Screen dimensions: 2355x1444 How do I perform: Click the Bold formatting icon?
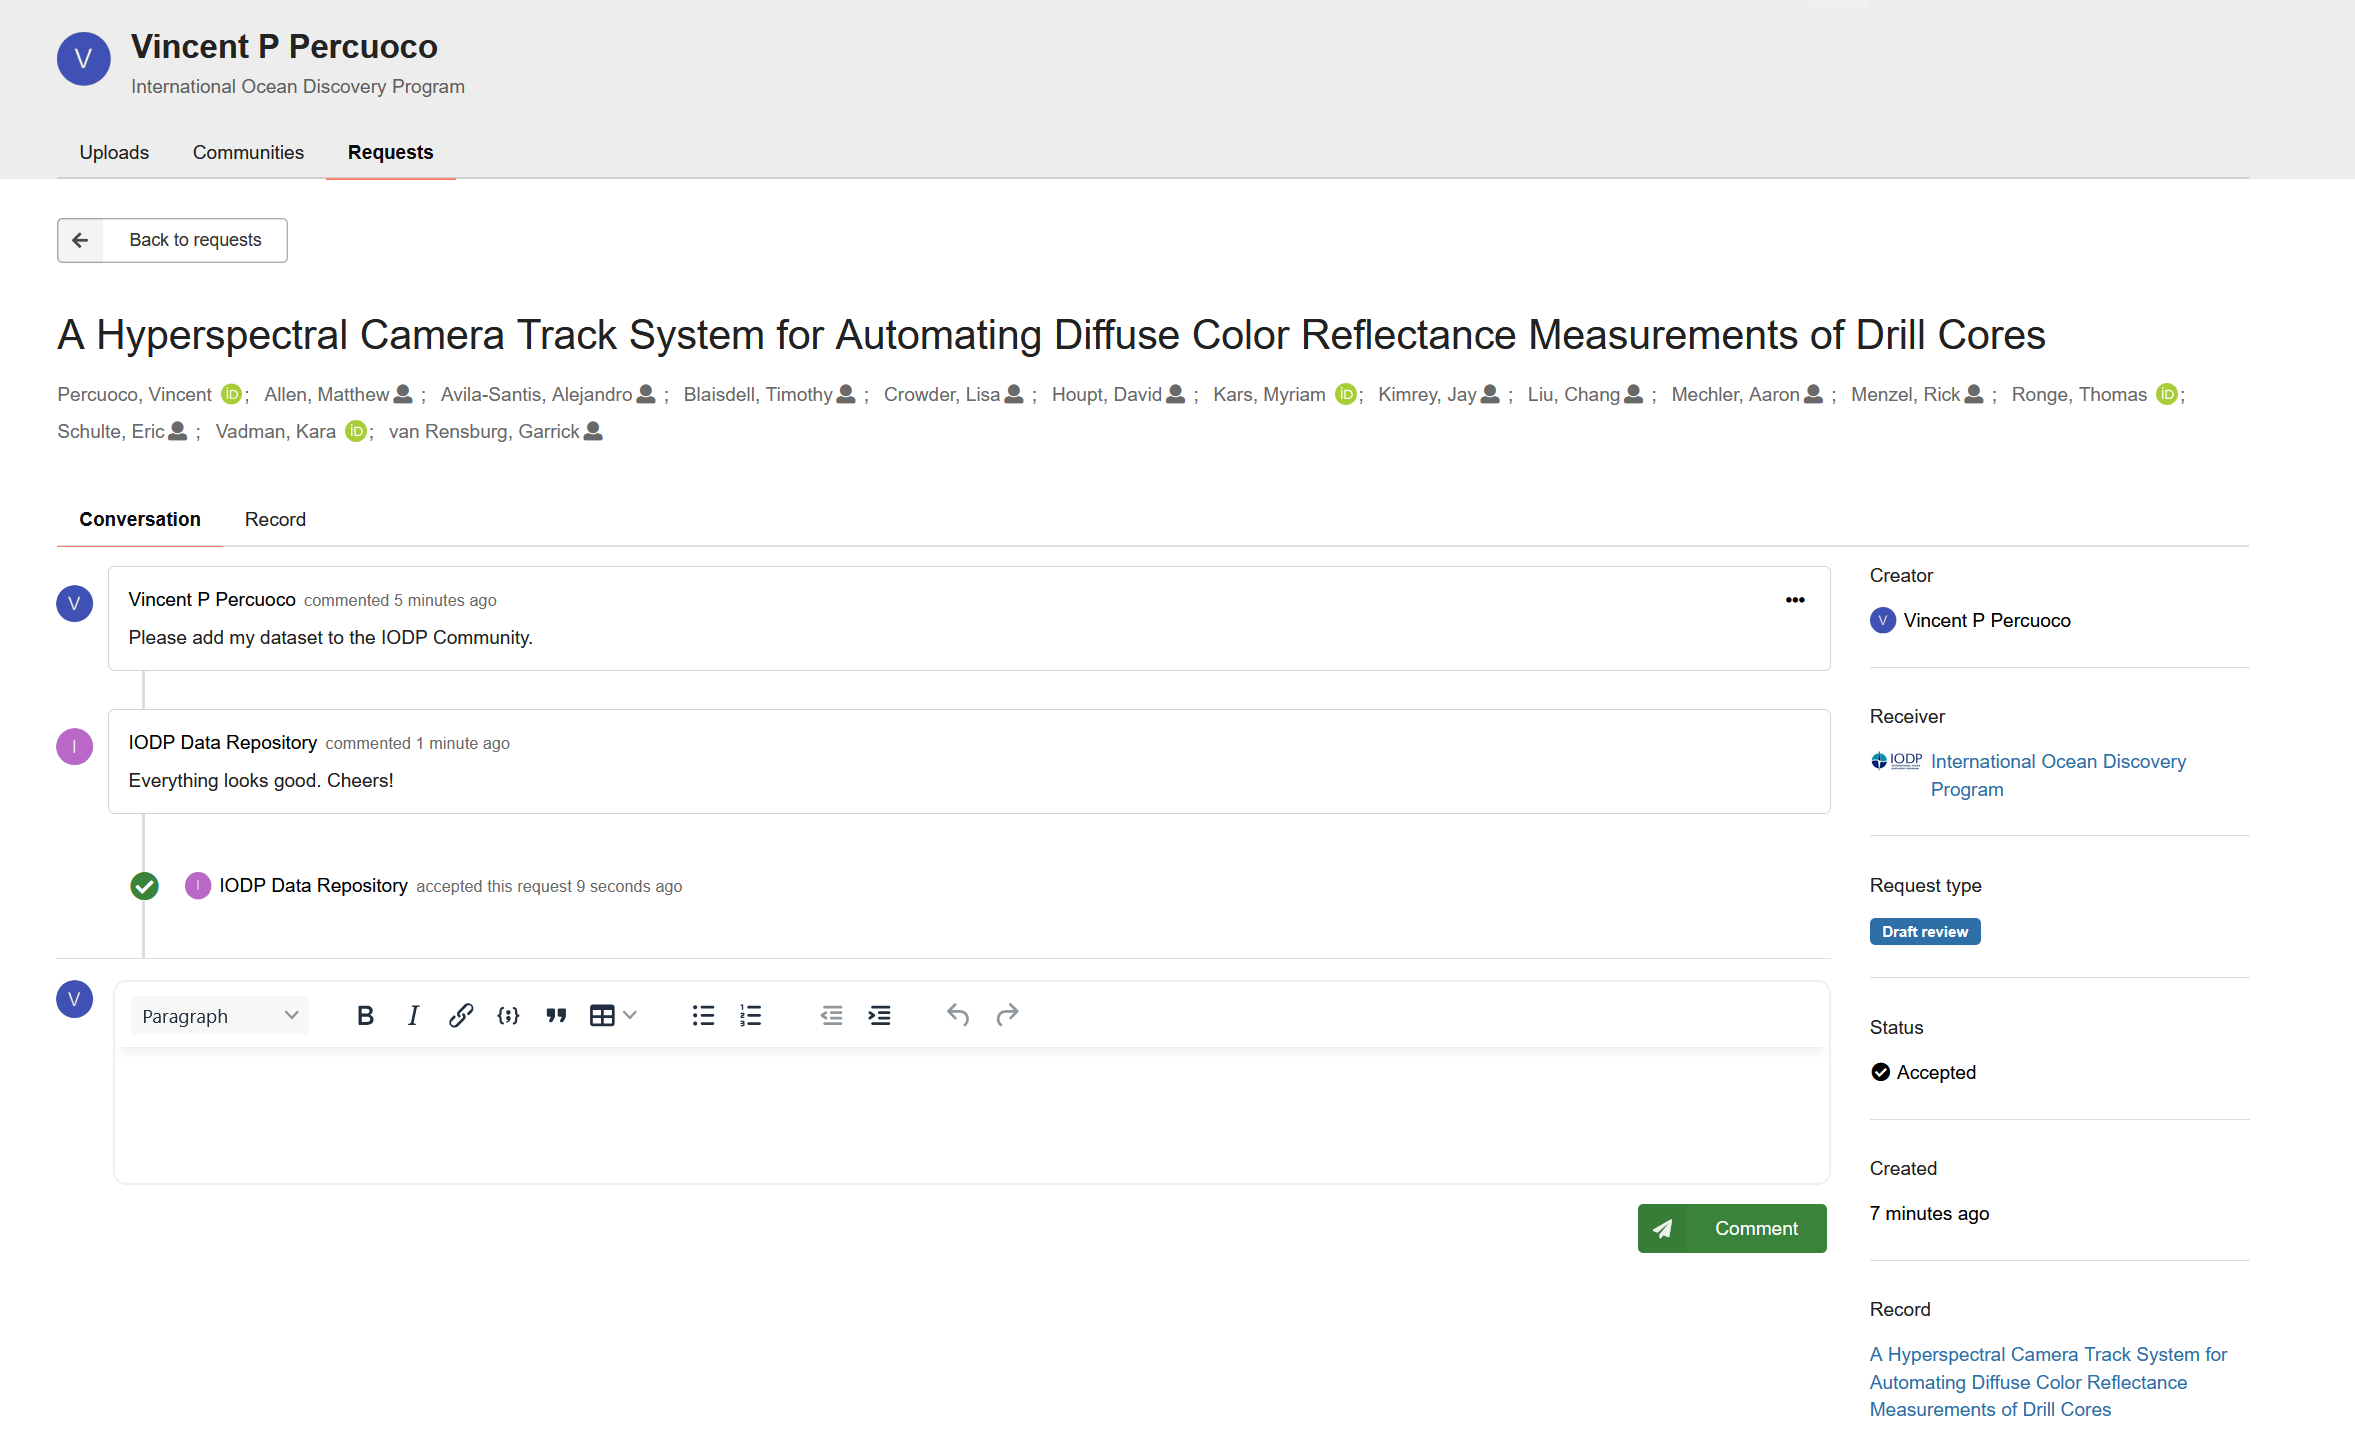tap(365, 1016)
